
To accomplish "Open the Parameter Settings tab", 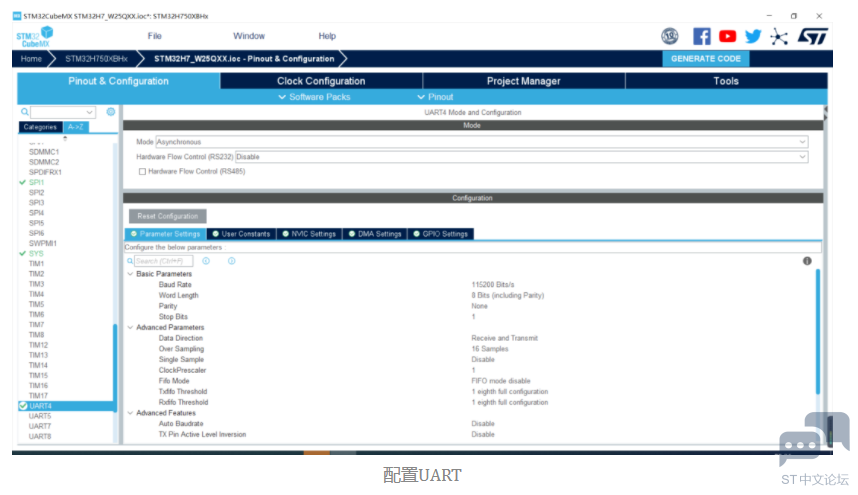I will tap(166, 234).
